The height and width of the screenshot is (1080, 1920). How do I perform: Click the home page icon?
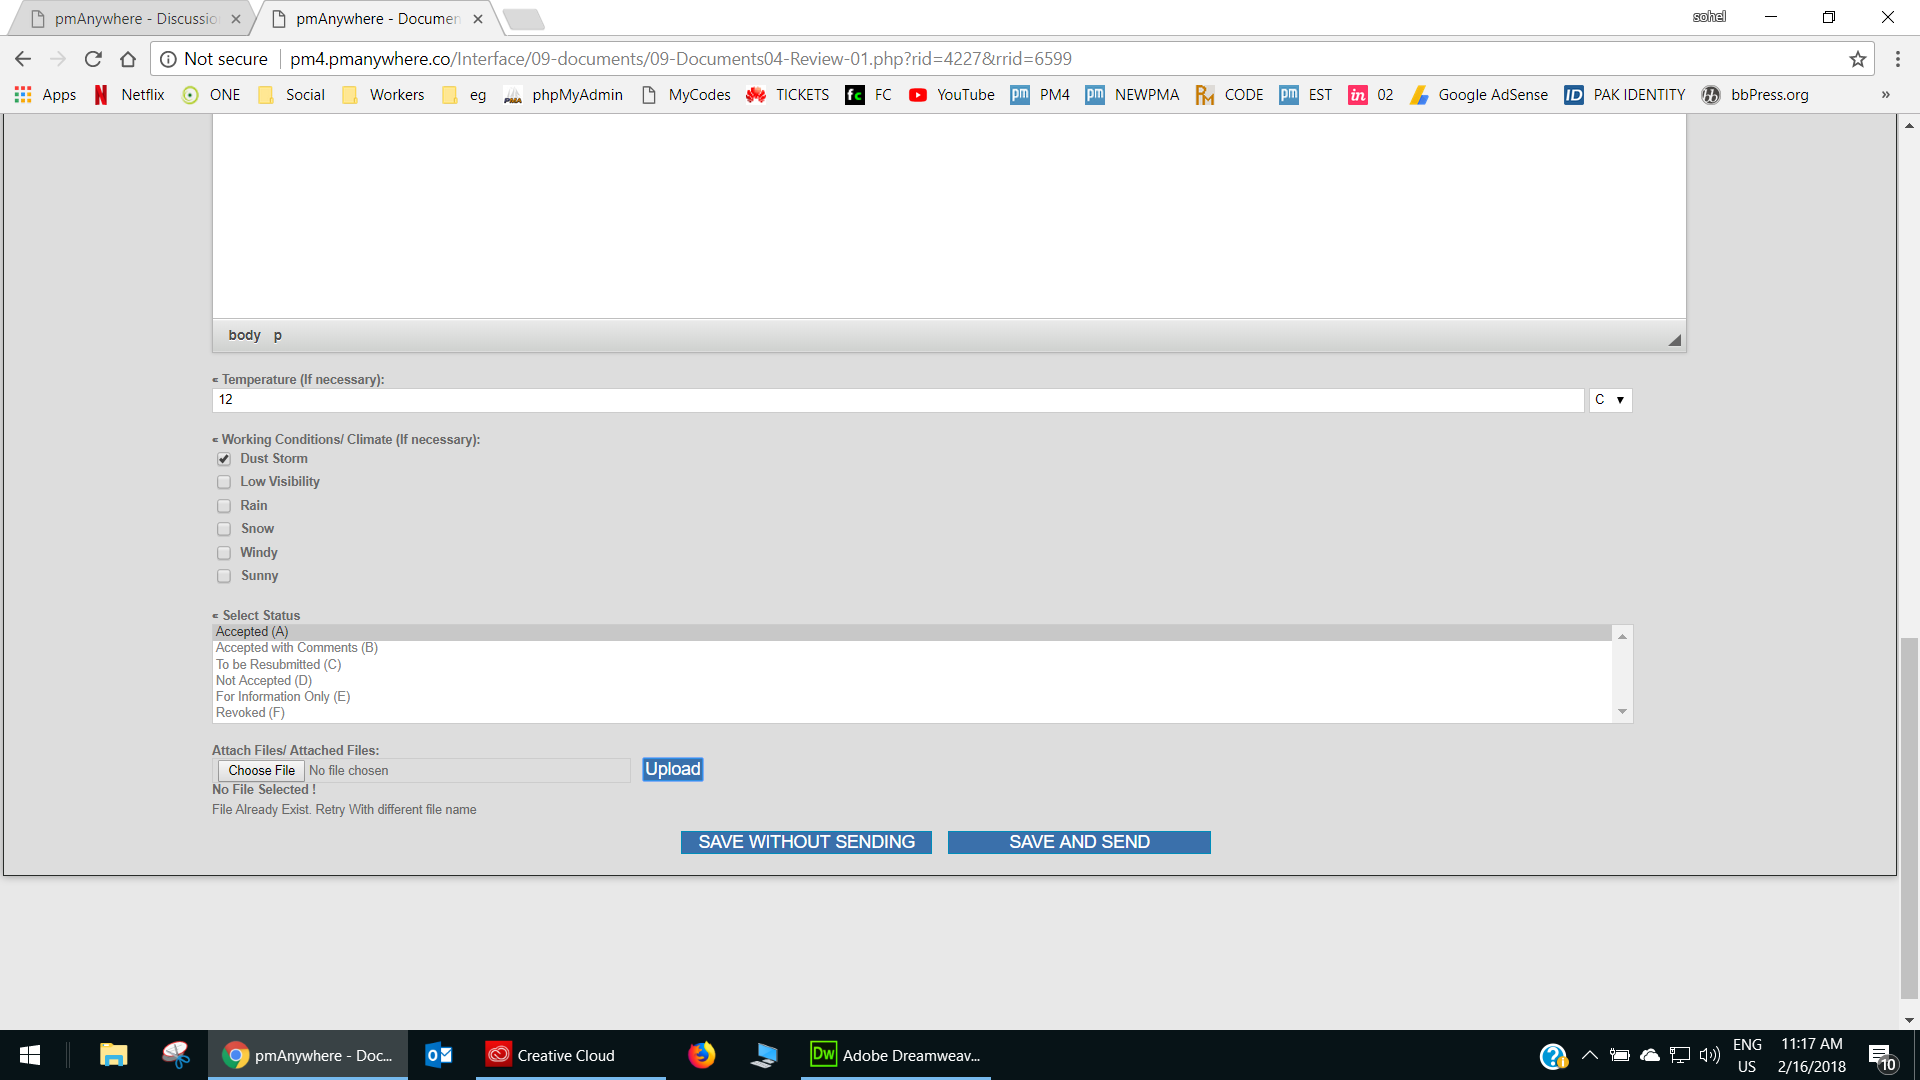[128, 59]
